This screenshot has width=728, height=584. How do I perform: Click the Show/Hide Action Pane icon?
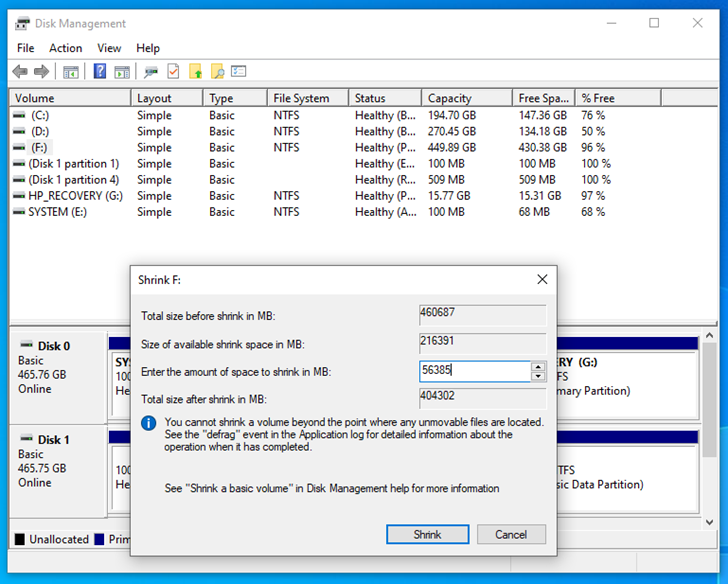coord(121,71)
